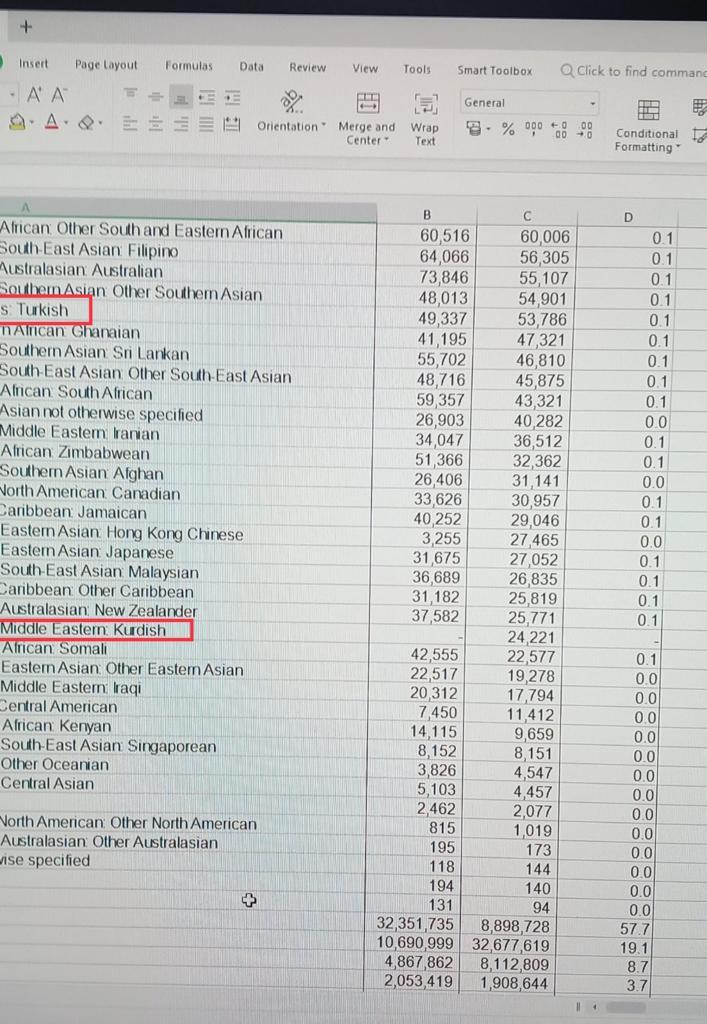Click the Wrap Text icon
The height and width of the screenshot is (1024, 707).
pos(426,104)
